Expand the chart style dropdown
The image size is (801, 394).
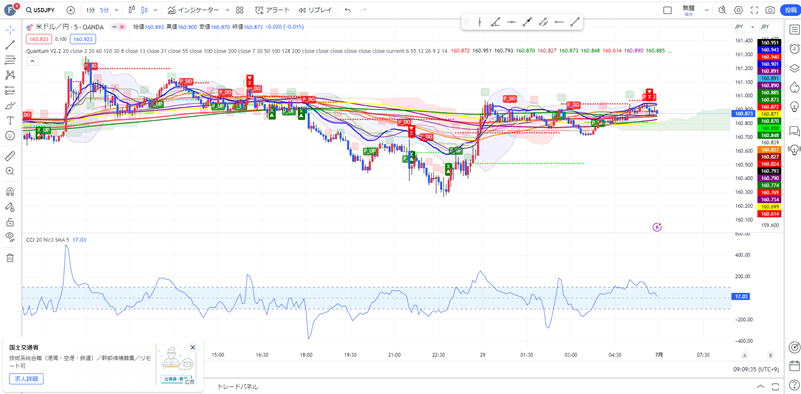tap(155, 10)
